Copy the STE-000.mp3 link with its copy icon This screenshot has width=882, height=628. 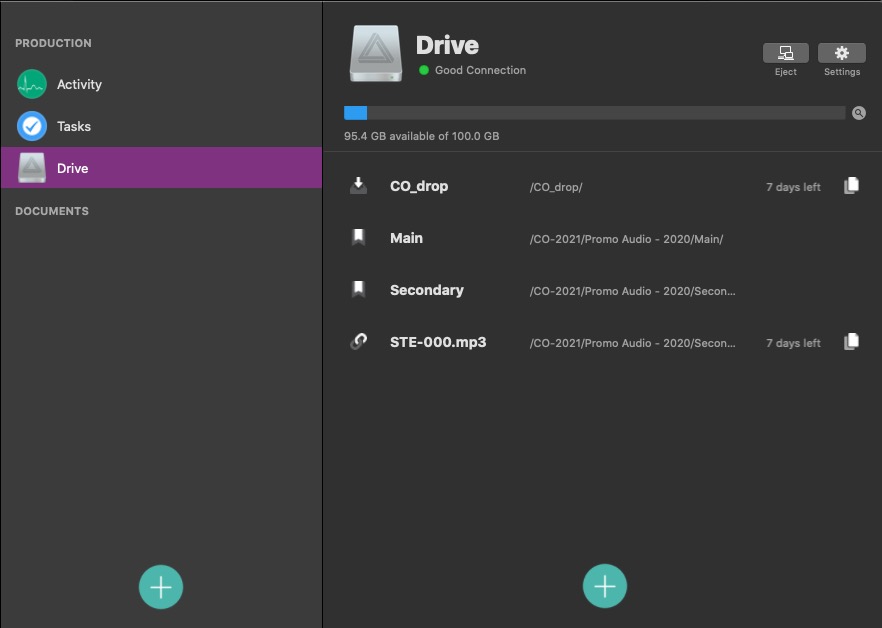[x=851, y=342]
